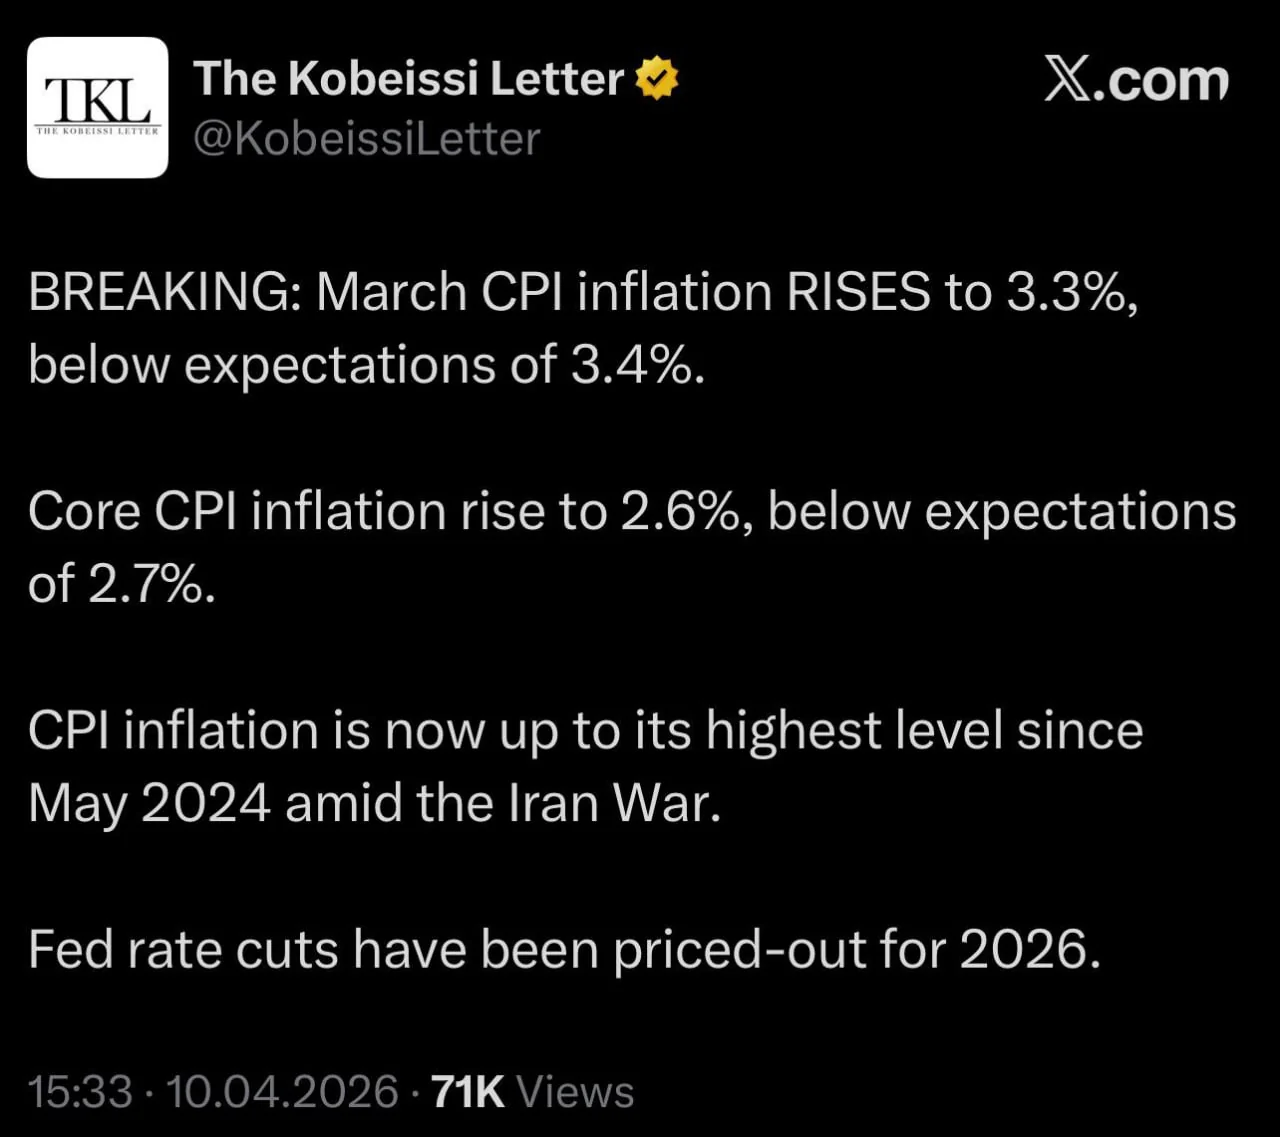Click the gold verified badge
The width and height of the screenshot is (1280, 1137).
[x=656, y=79]
